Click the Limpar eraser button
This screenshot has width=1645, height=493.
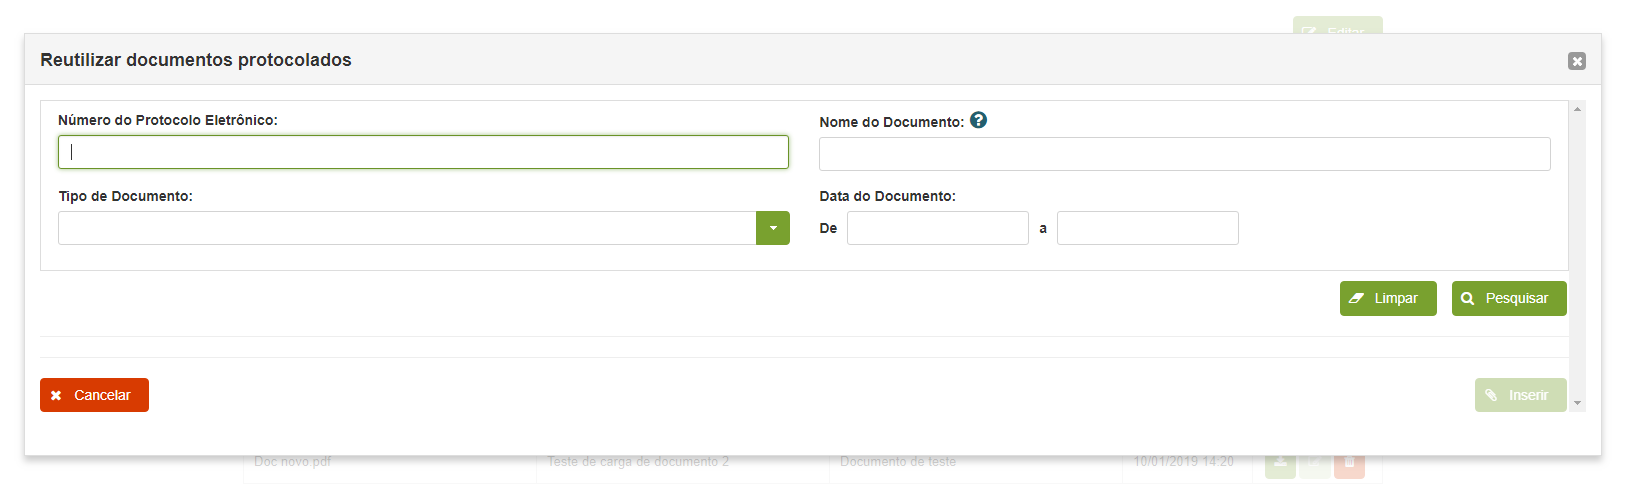click(1387, 298)
